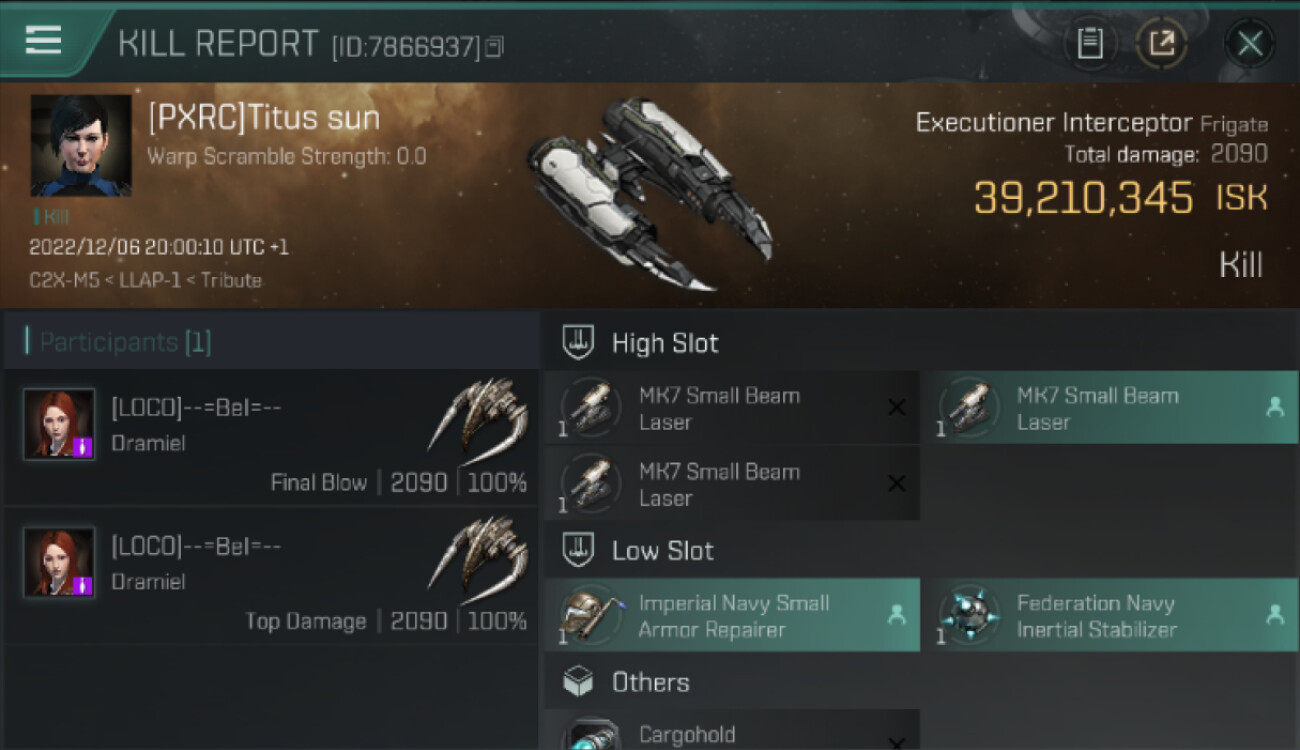View the Titus sun pilot portrait

click(81, 145)
